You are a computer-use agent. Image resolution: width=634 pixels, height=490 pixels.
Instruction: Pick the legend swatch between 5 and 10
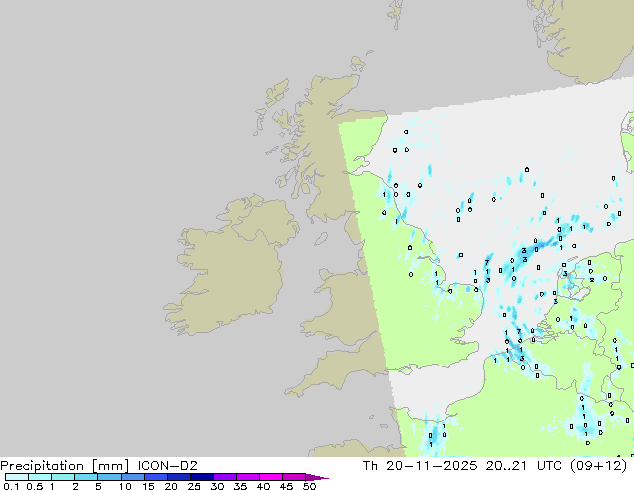pyautogui.click(x=109, y=477)
